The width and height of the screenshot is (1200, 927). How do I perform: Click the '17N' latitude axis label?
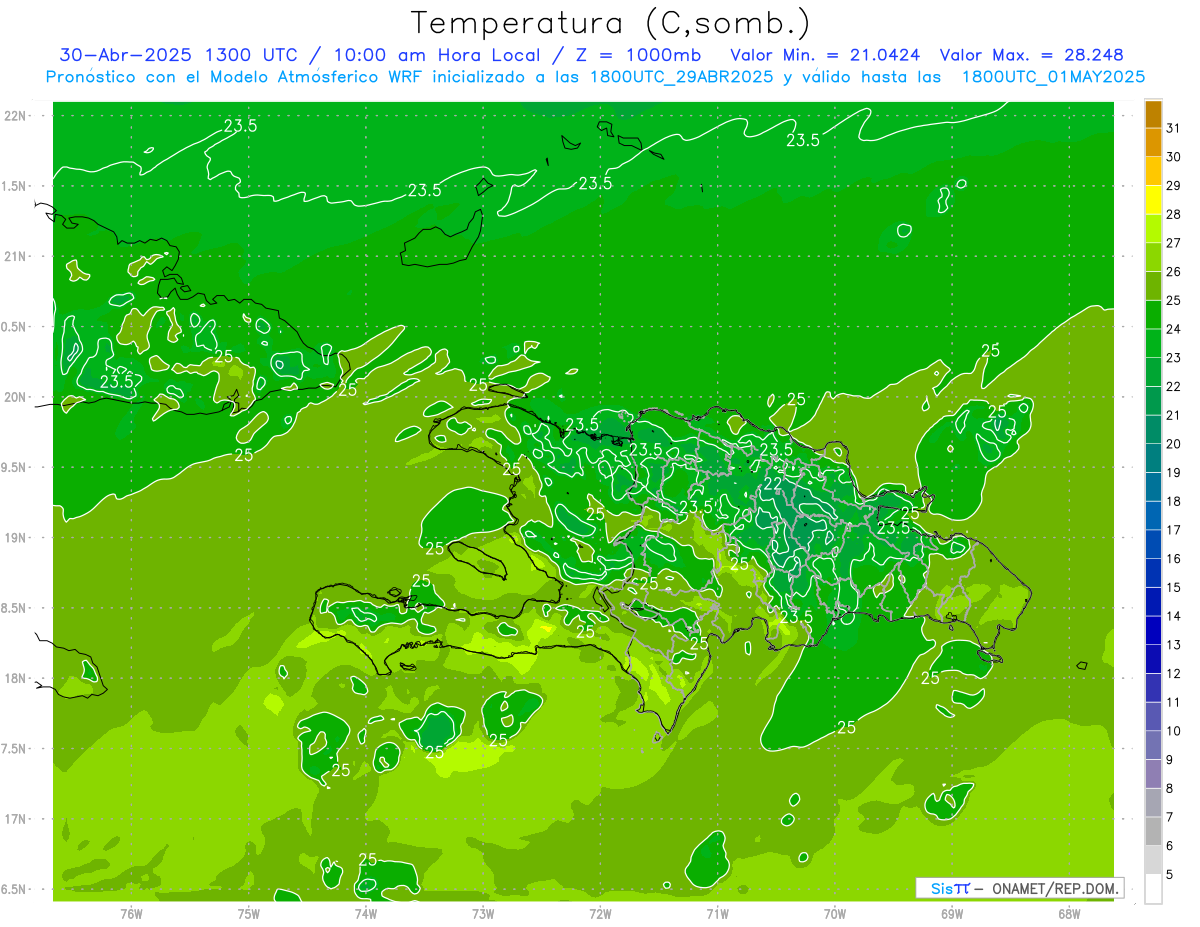click(14, 819)
